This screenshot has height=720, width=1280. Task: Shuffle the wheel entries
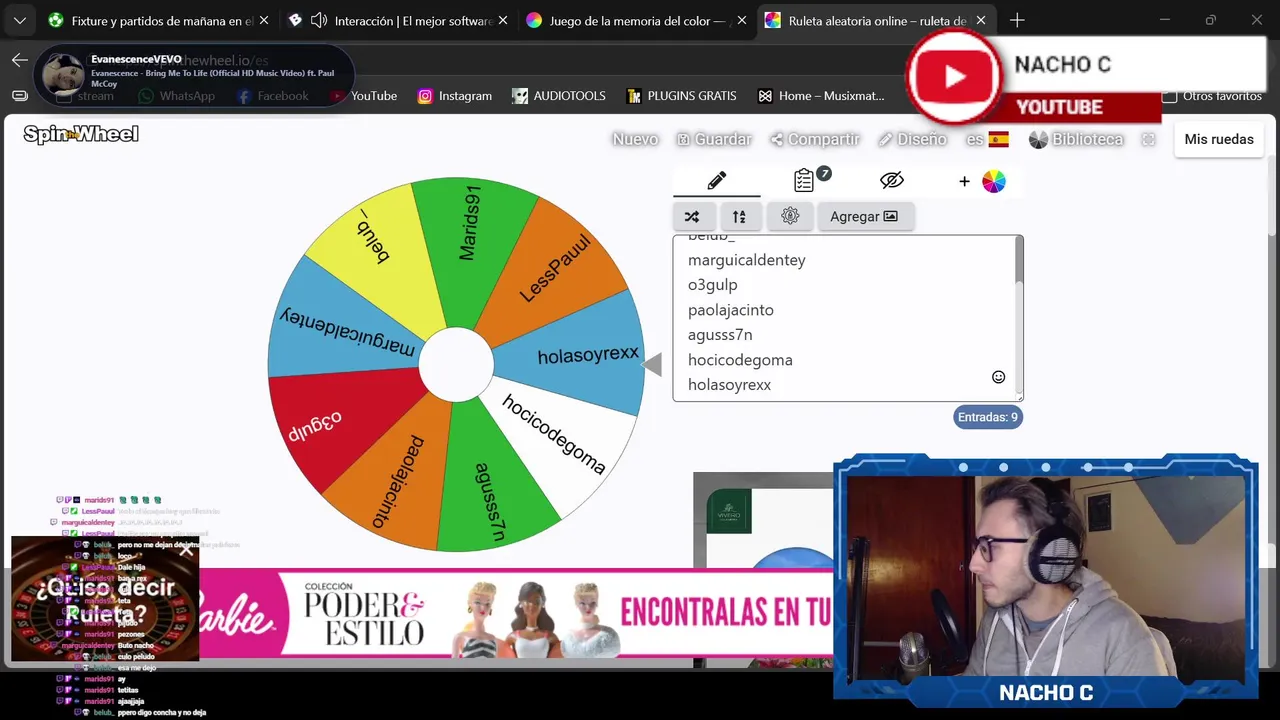pyautogui.click(x=692, y=216)
